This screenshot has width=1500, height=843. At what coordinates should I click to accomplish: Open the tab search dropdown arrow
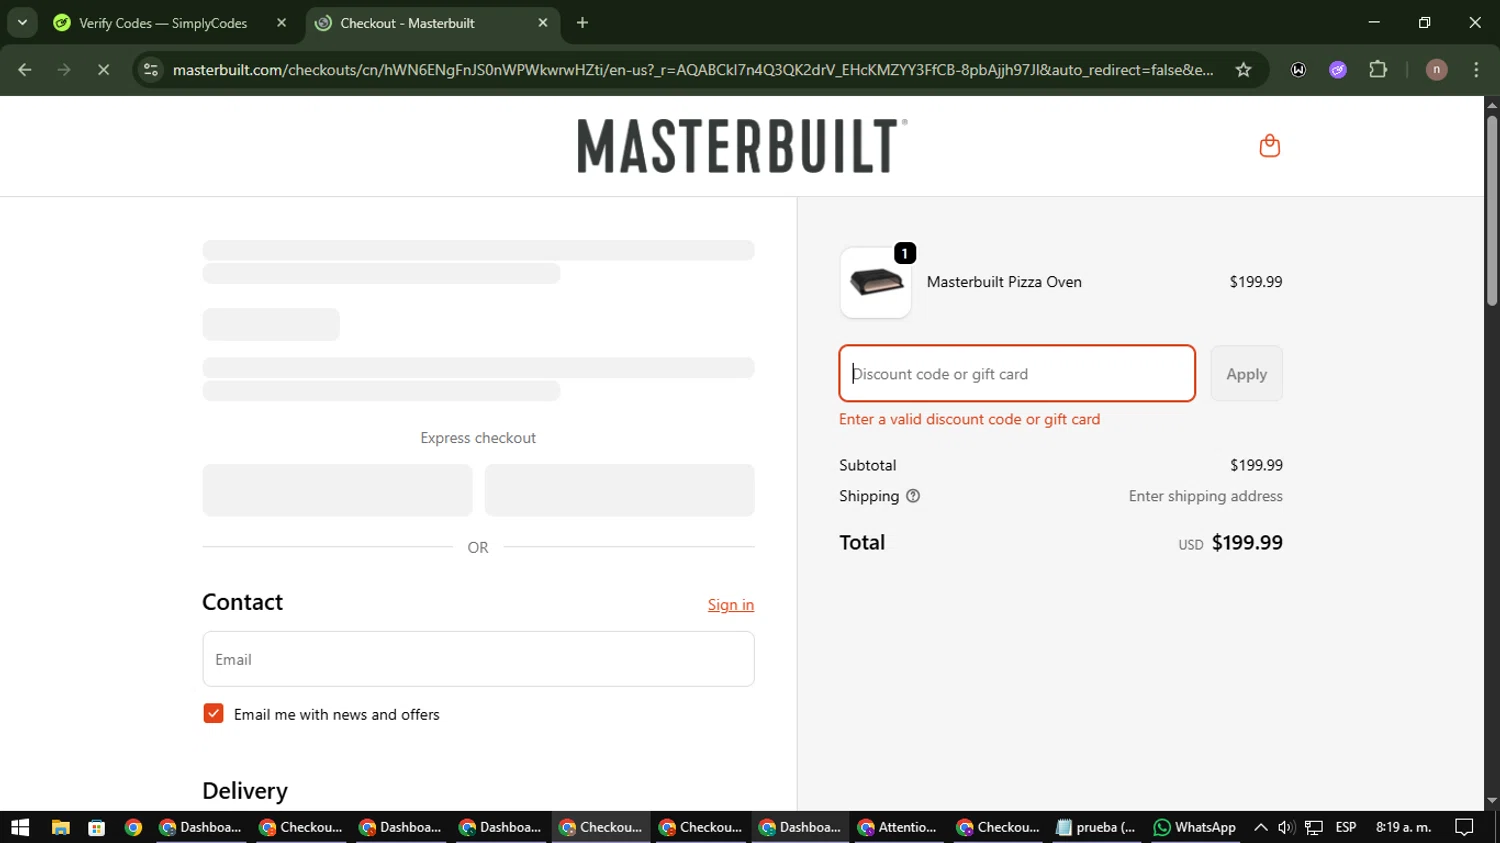click(22, 22)
